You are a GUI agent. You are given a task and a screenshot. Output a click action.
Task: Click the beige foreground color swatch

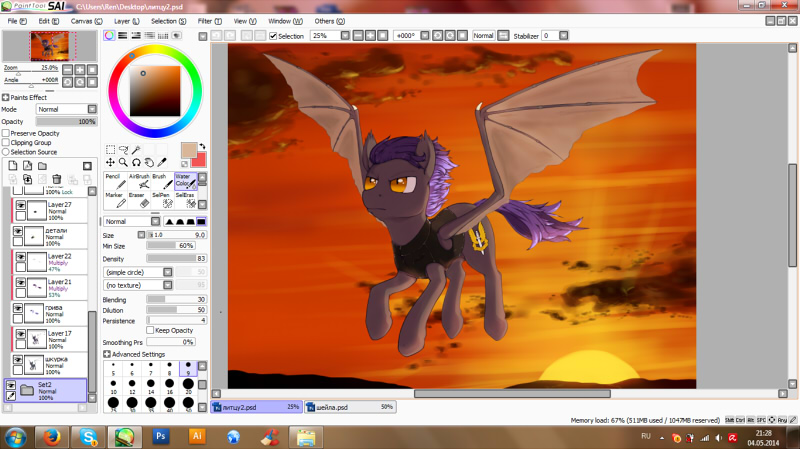[189, 151]
